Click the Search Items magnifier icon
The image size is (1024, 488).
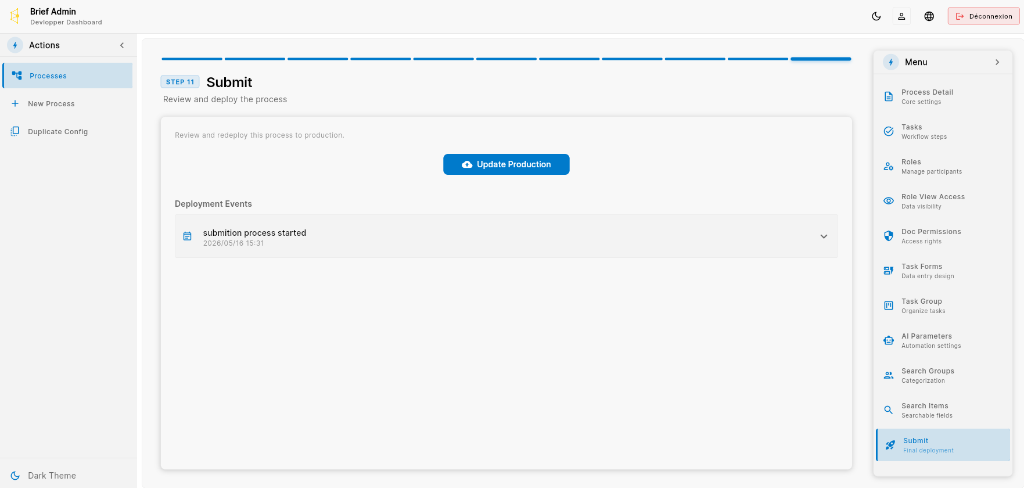point(888,410)
